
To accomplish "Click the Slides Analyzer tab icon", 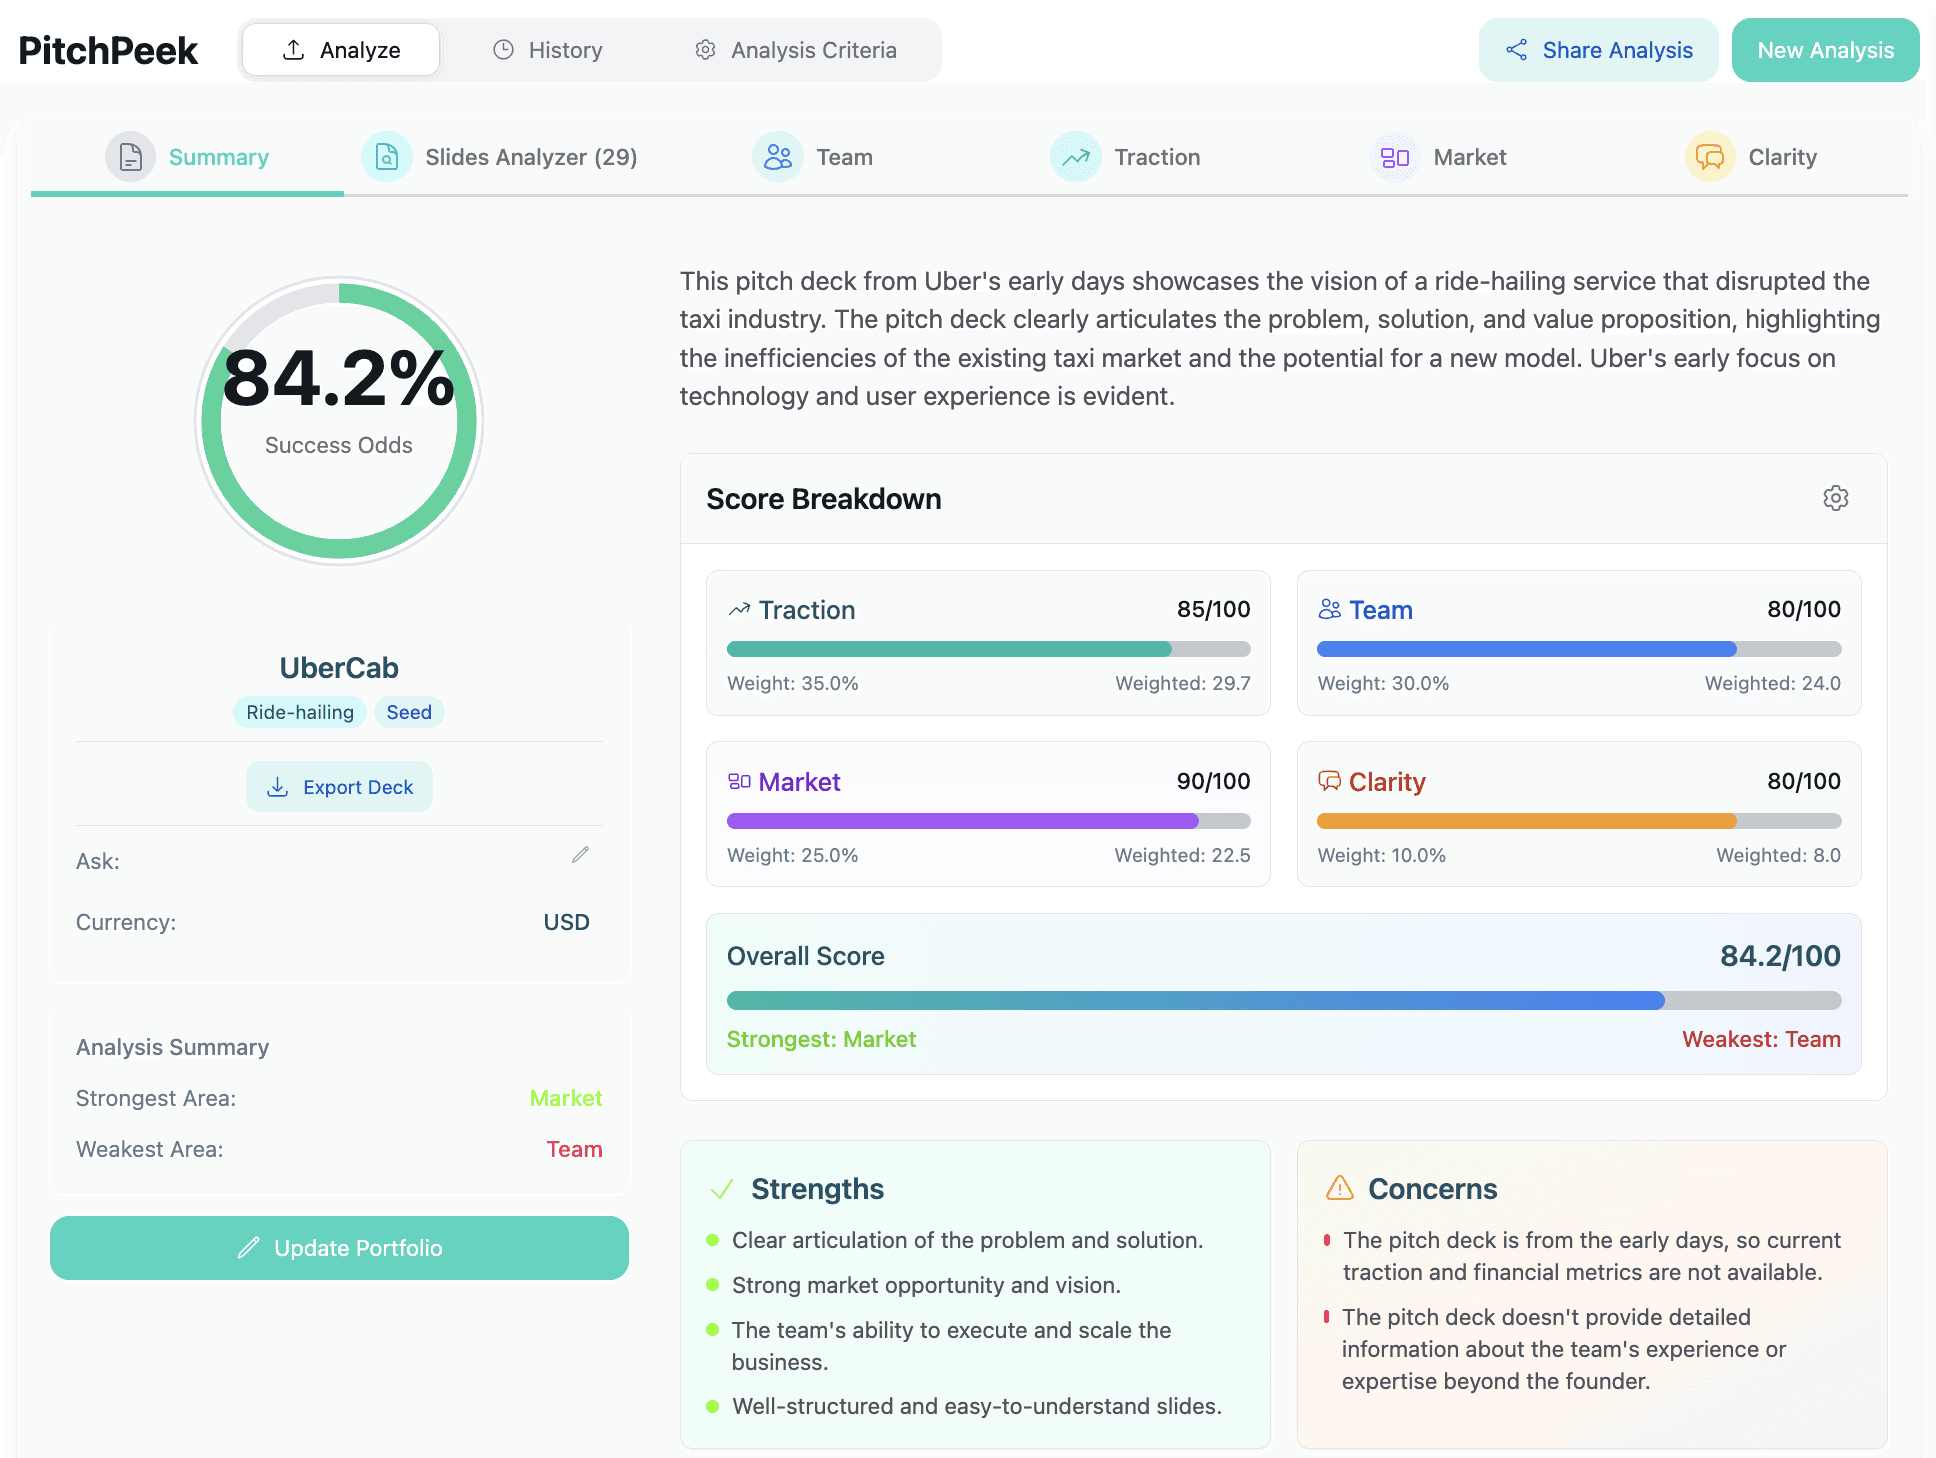I will coord(387,157).
